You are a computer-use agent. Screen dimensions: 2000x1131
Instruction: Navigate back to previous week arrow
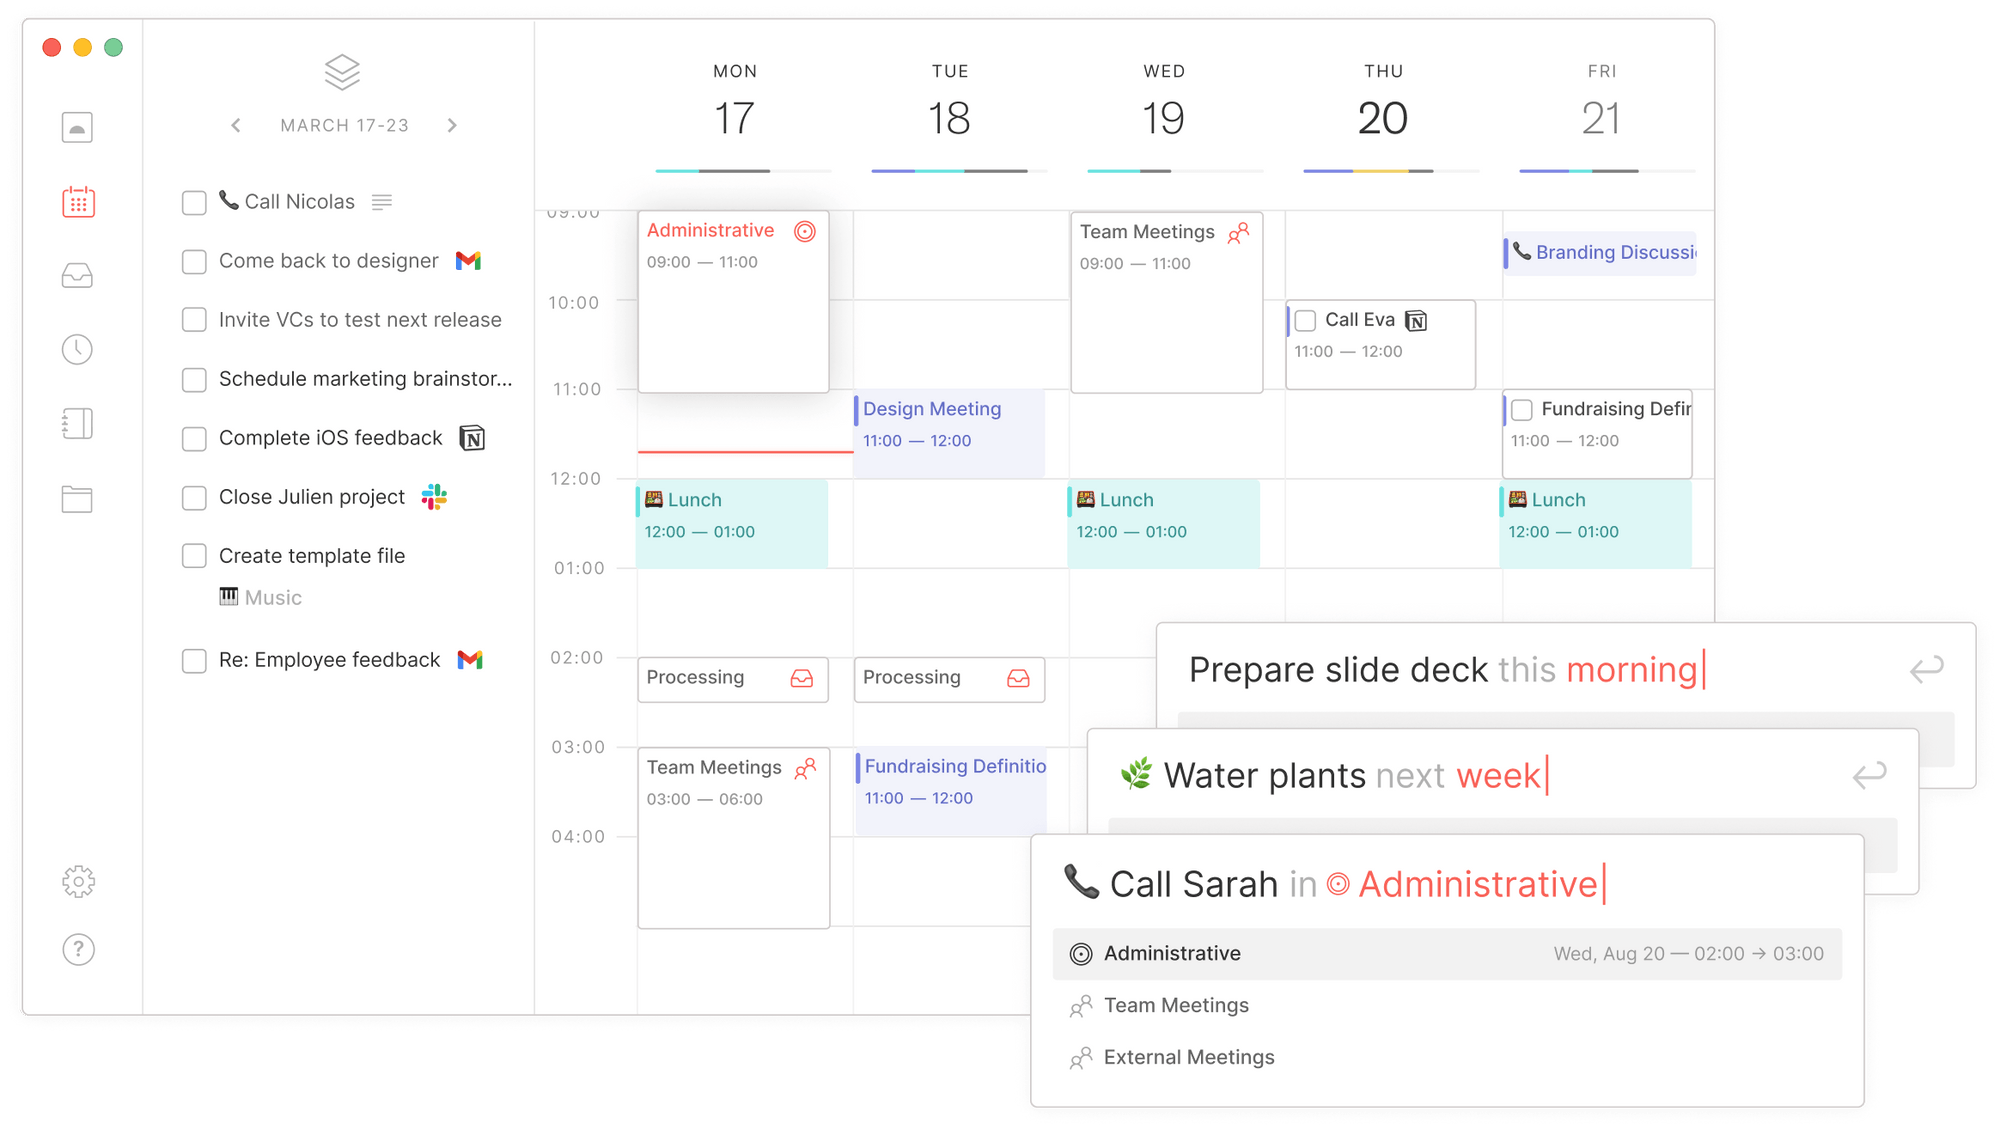tap(235, 124)
